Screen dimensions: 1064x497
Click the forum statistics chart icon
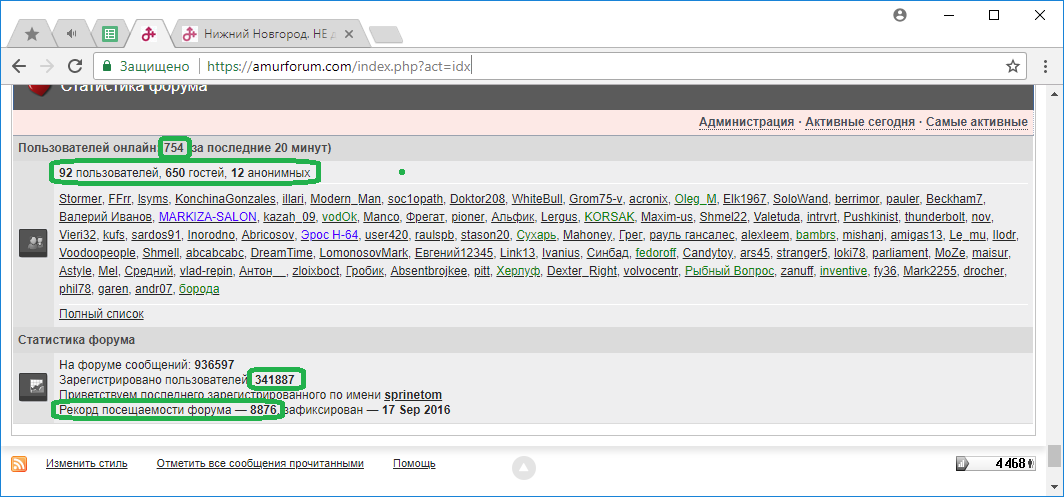click(x=33, y=383)
